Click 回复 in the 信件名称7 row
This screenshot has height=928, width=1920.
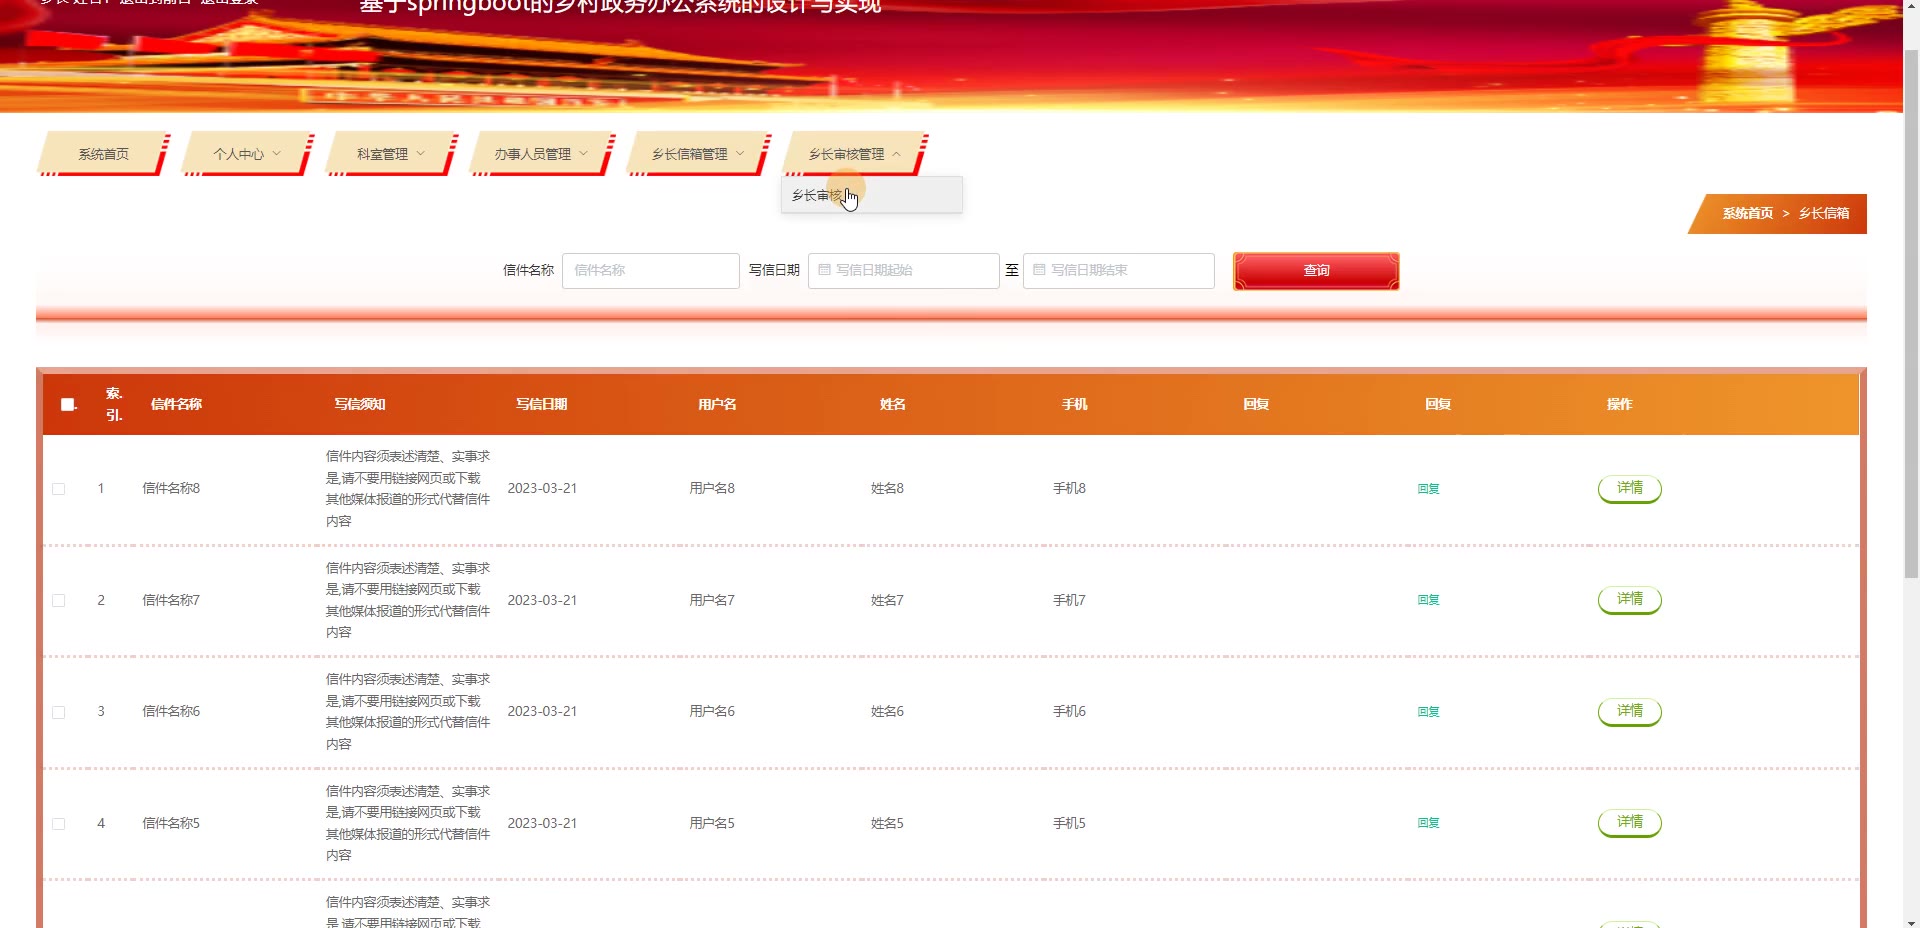point(1428,600)
